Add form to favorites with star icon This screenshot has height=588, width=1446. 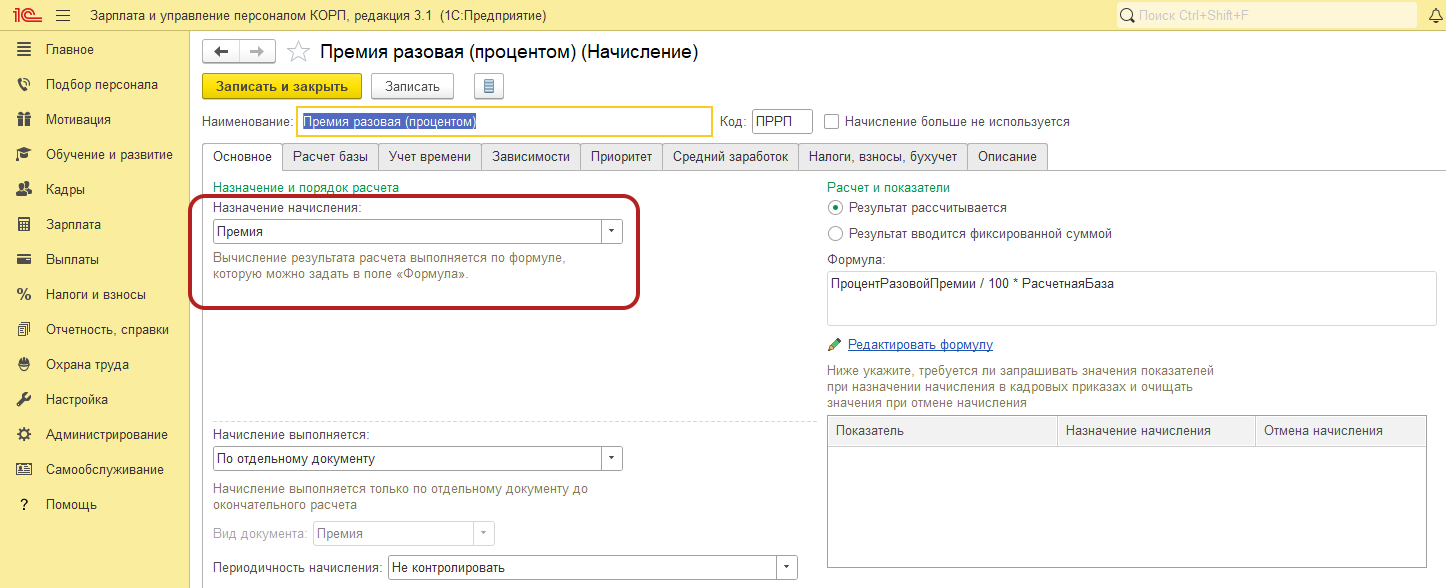(297, 52)
